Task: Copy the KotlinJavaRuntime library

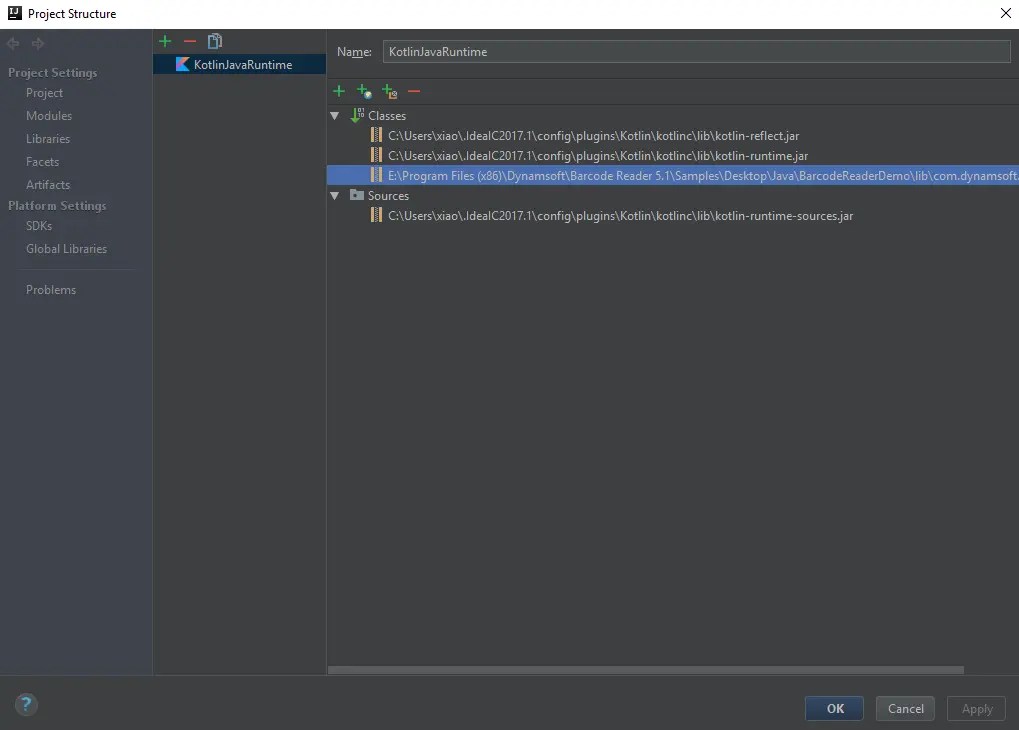Action: tap(214, 41)
